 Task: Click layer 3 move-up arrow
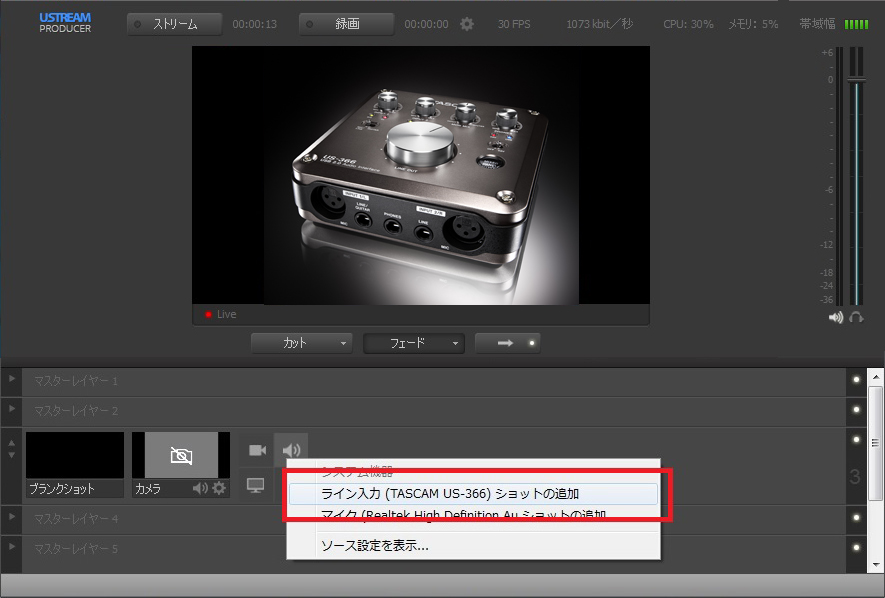(x=12, y=443)
